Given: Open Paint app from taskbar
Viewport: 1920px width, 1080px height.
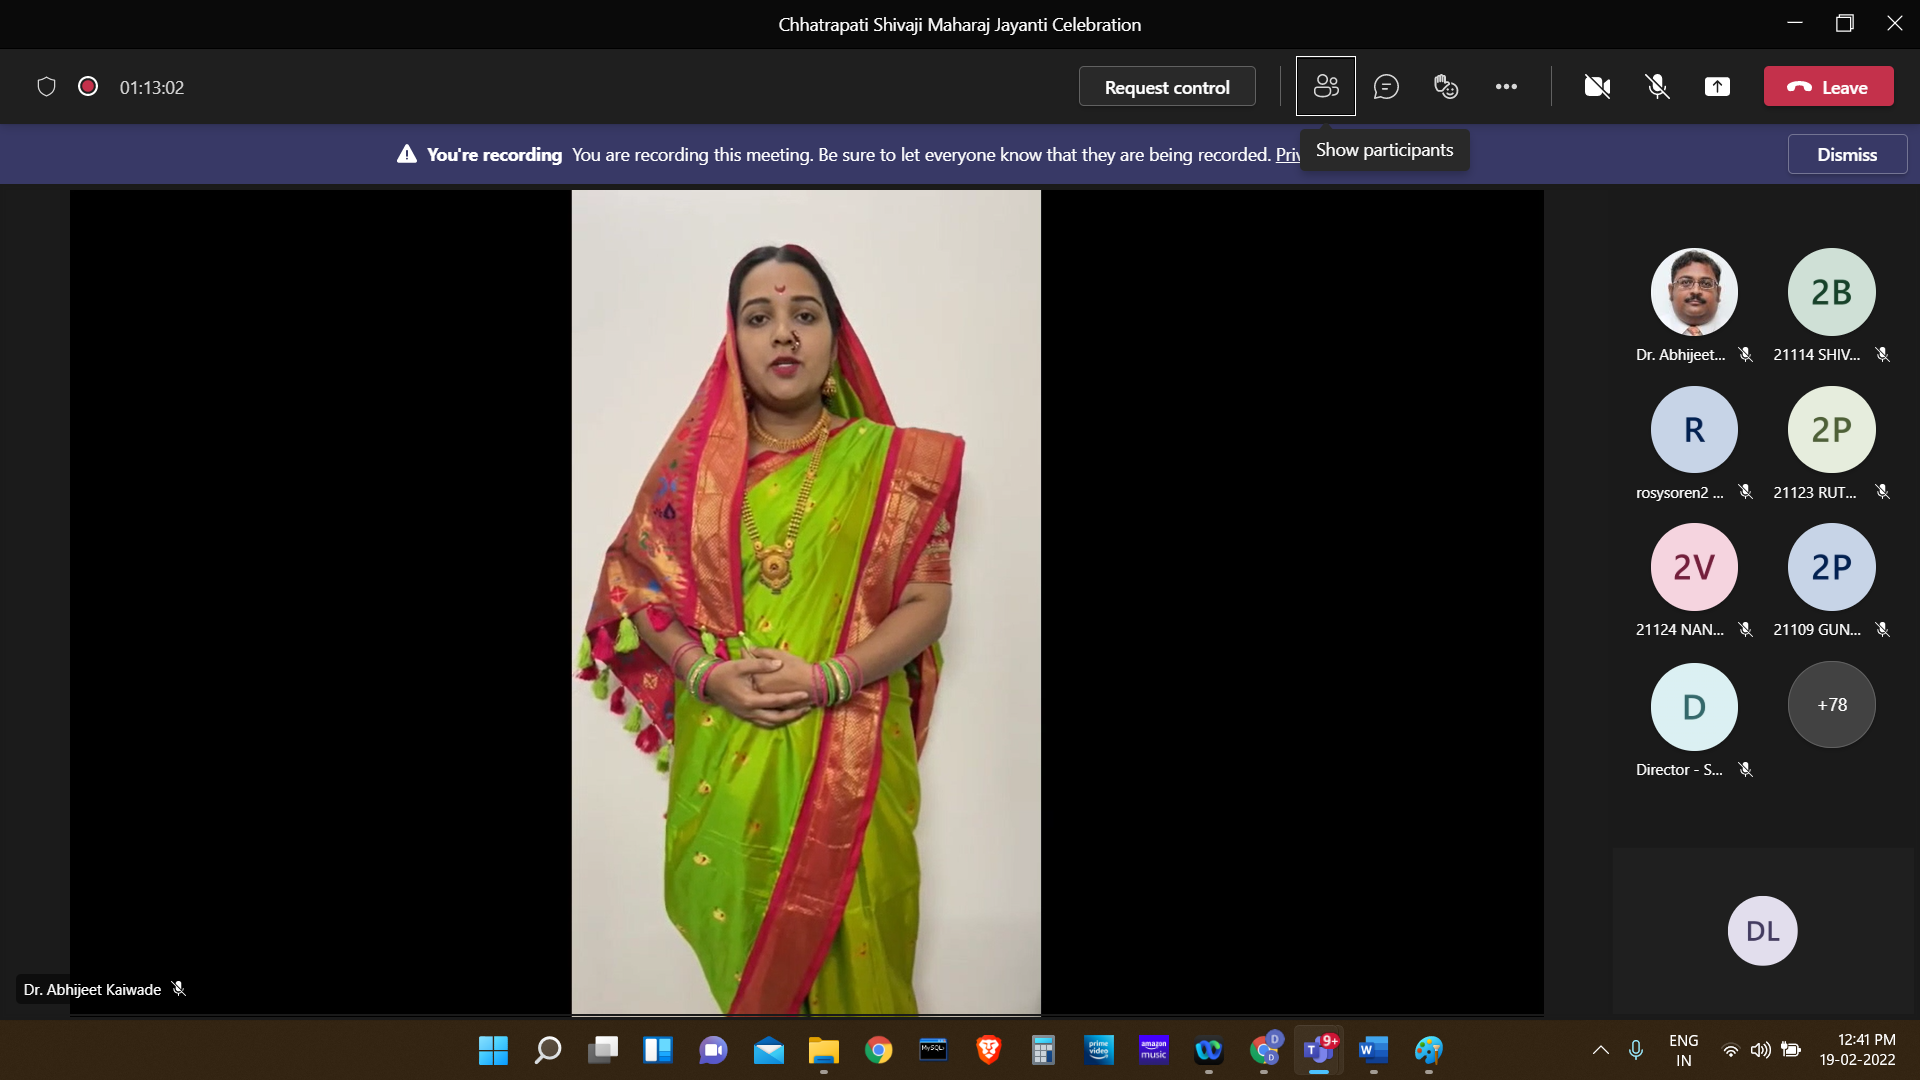Looking at the screenshot, I should [x=1428, y=1050].
